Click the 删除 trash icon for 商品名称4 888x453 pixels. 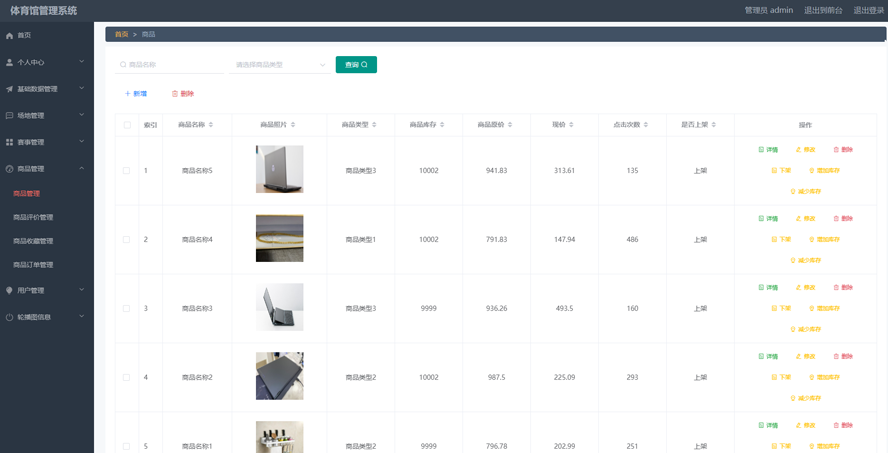836,219
